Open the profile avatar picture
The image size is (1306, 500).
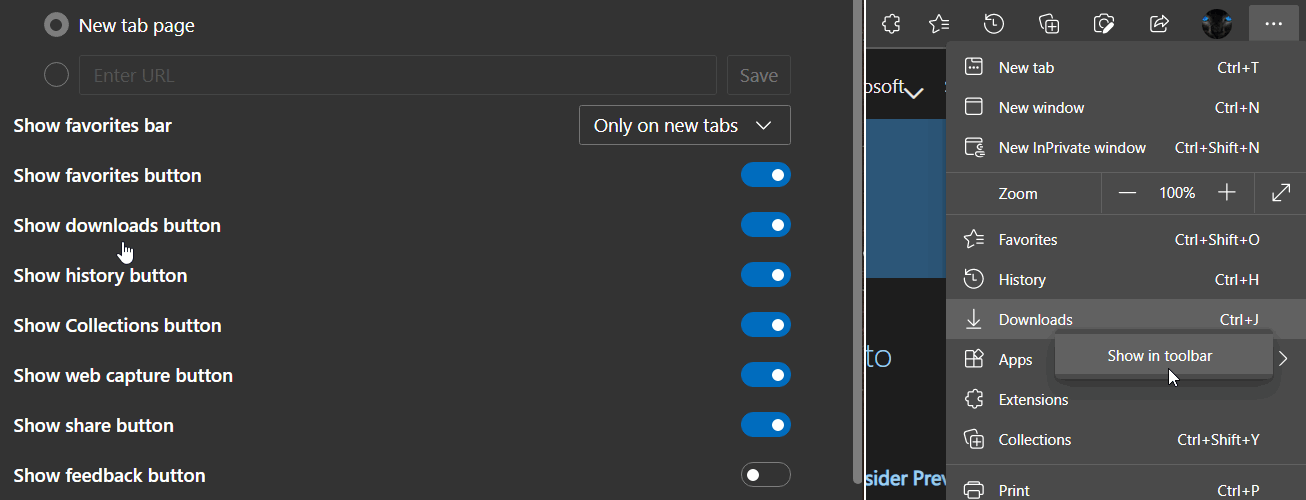coord(1217,23)
